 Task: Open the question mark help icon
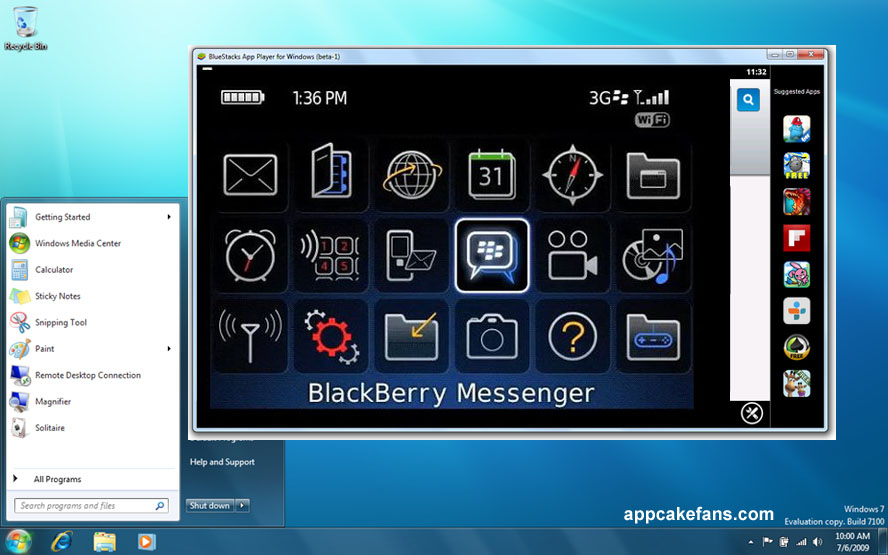[x=573, y=336]
